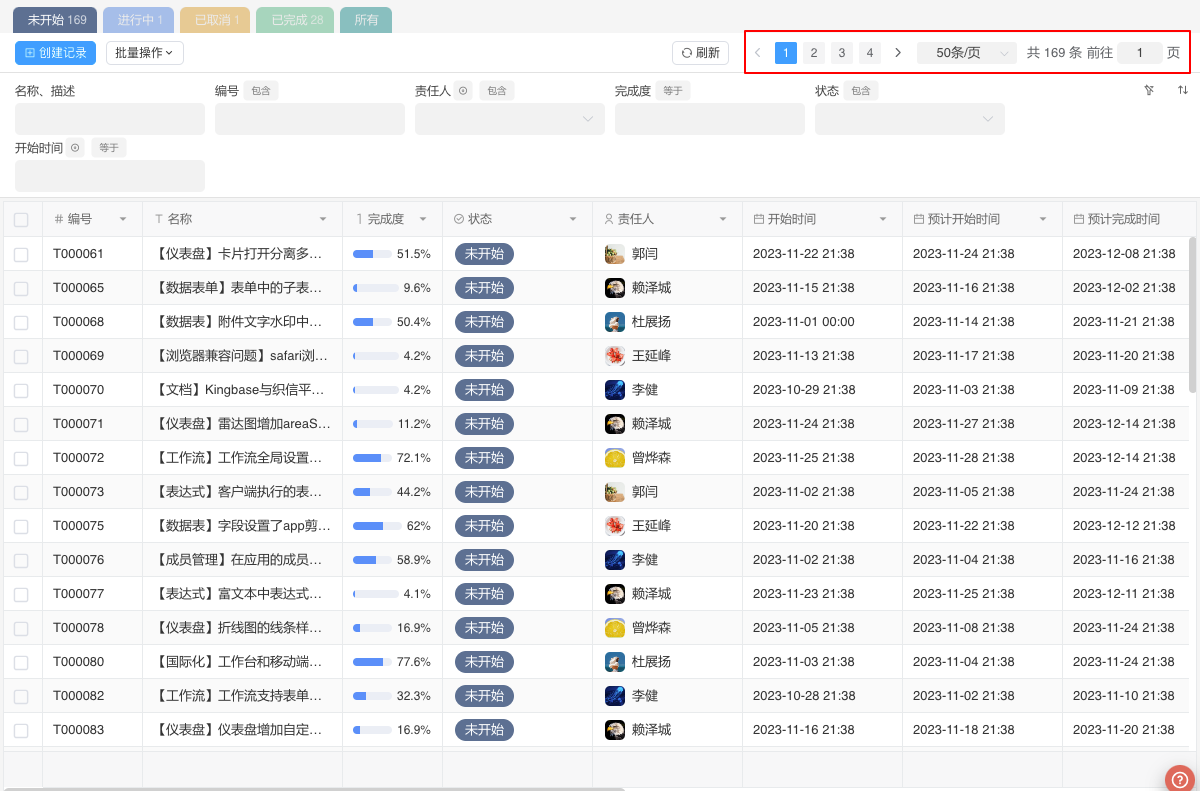Switch to the 进行中 tab
Viewport: 1200px width, 791px height.
pos(139,20)
